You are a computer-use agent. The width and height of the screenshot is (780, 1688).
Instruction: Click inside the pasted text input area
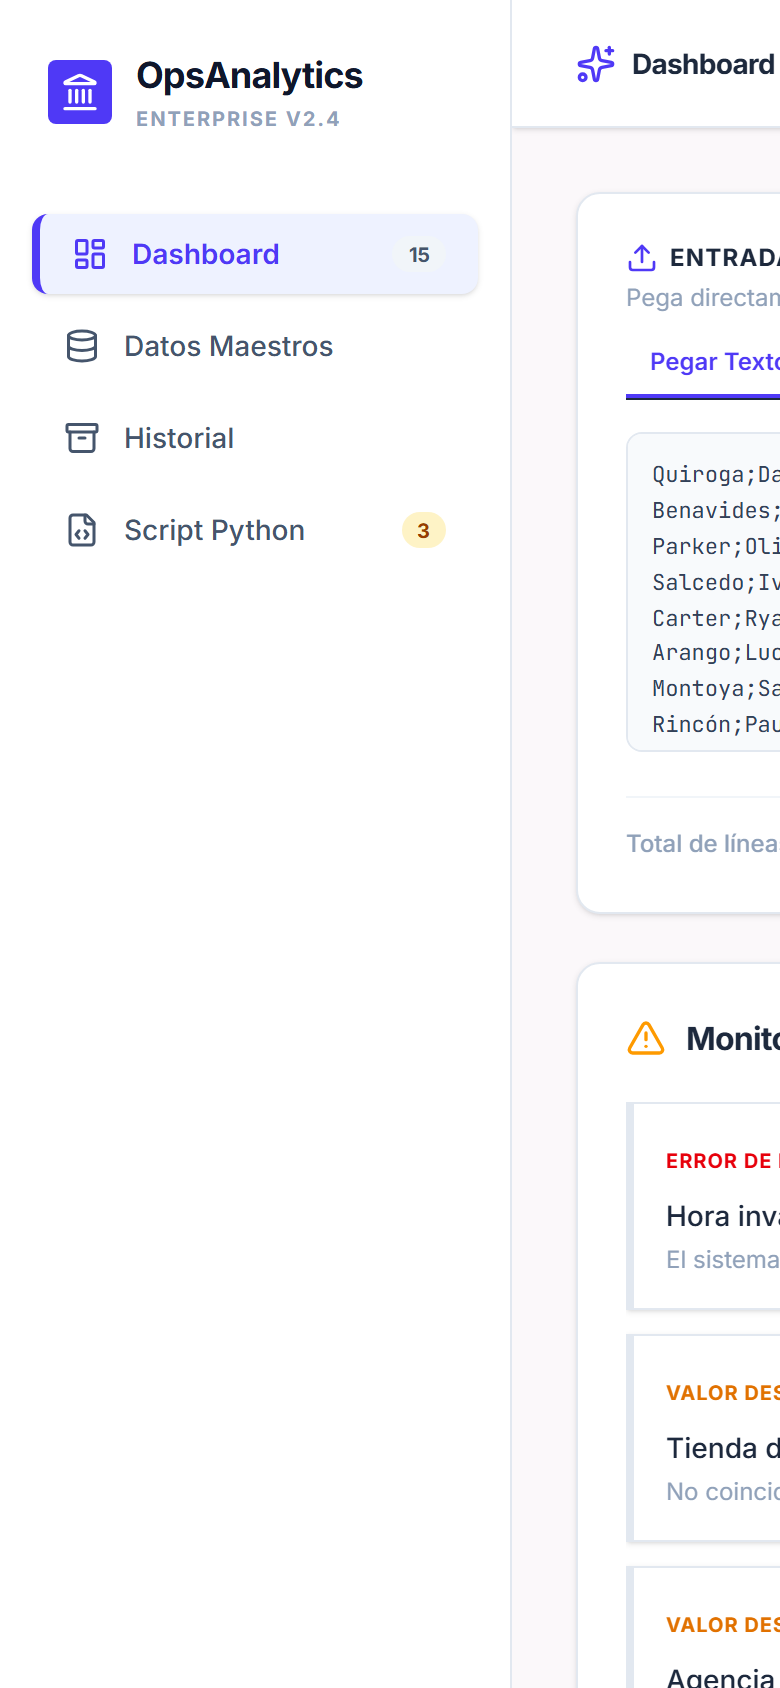coord(703,592)
